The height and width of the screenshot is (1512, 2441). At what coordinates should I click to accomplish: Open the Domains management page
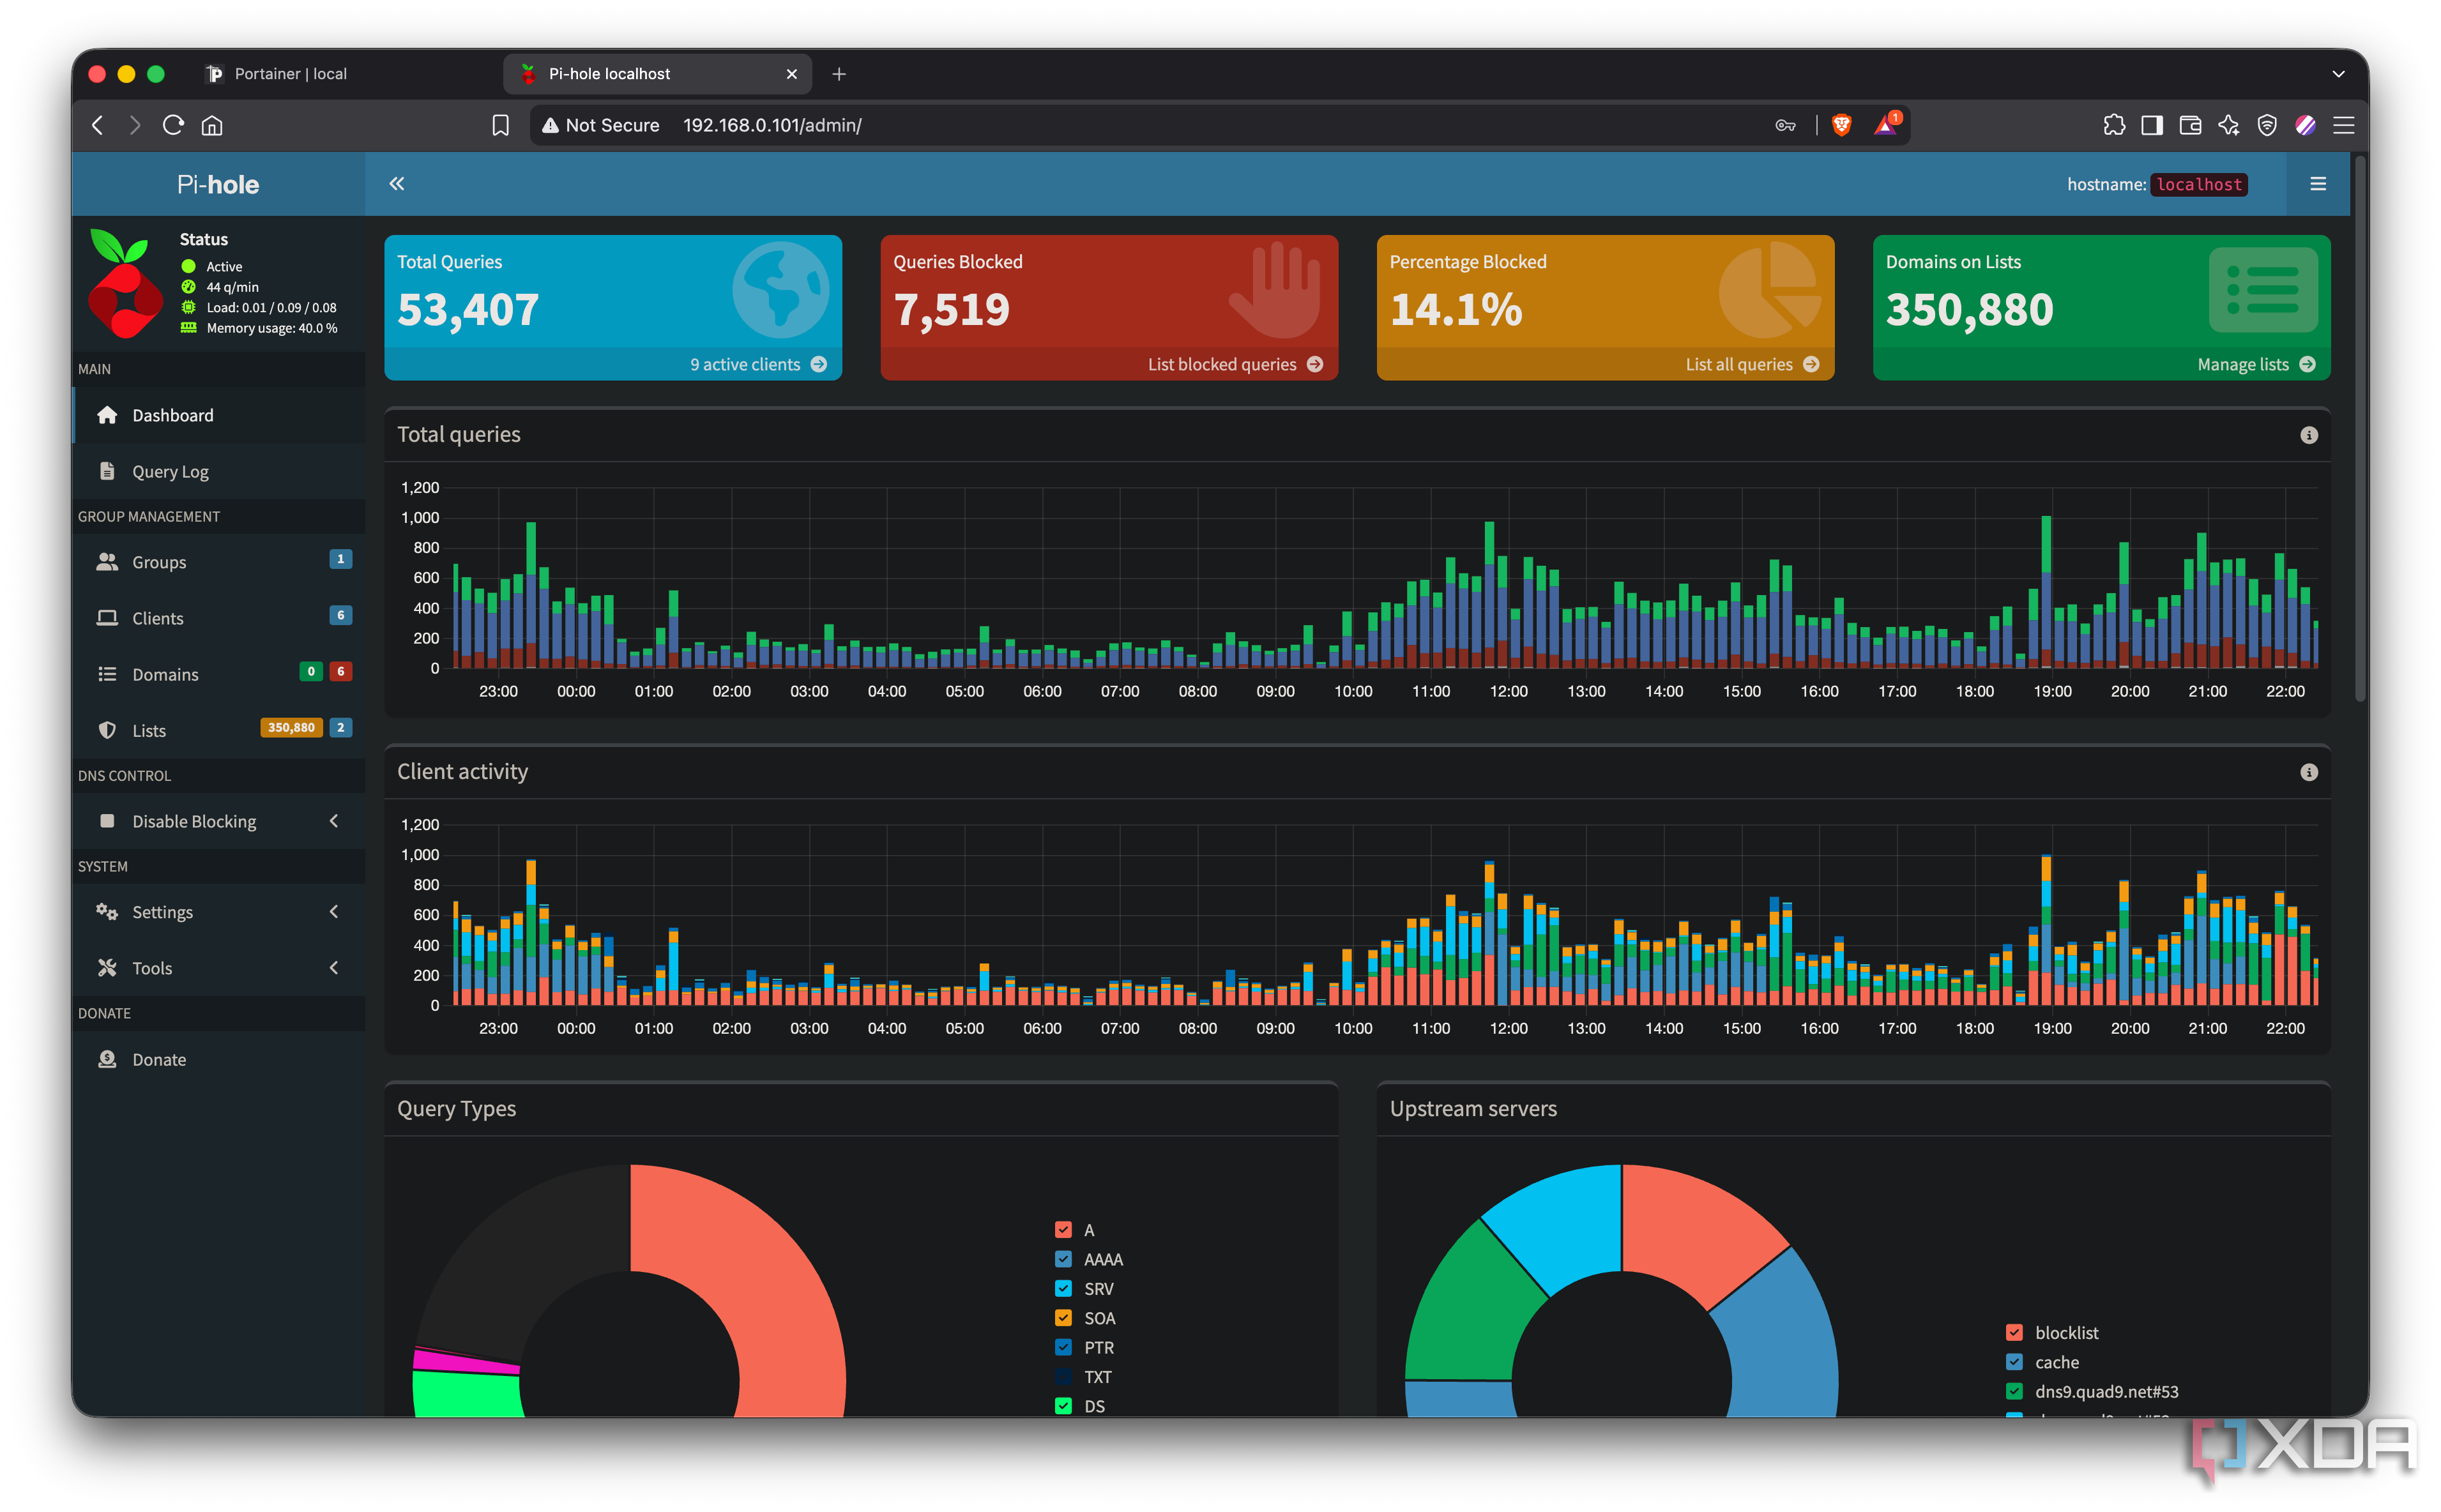click(x=219, y=674)
